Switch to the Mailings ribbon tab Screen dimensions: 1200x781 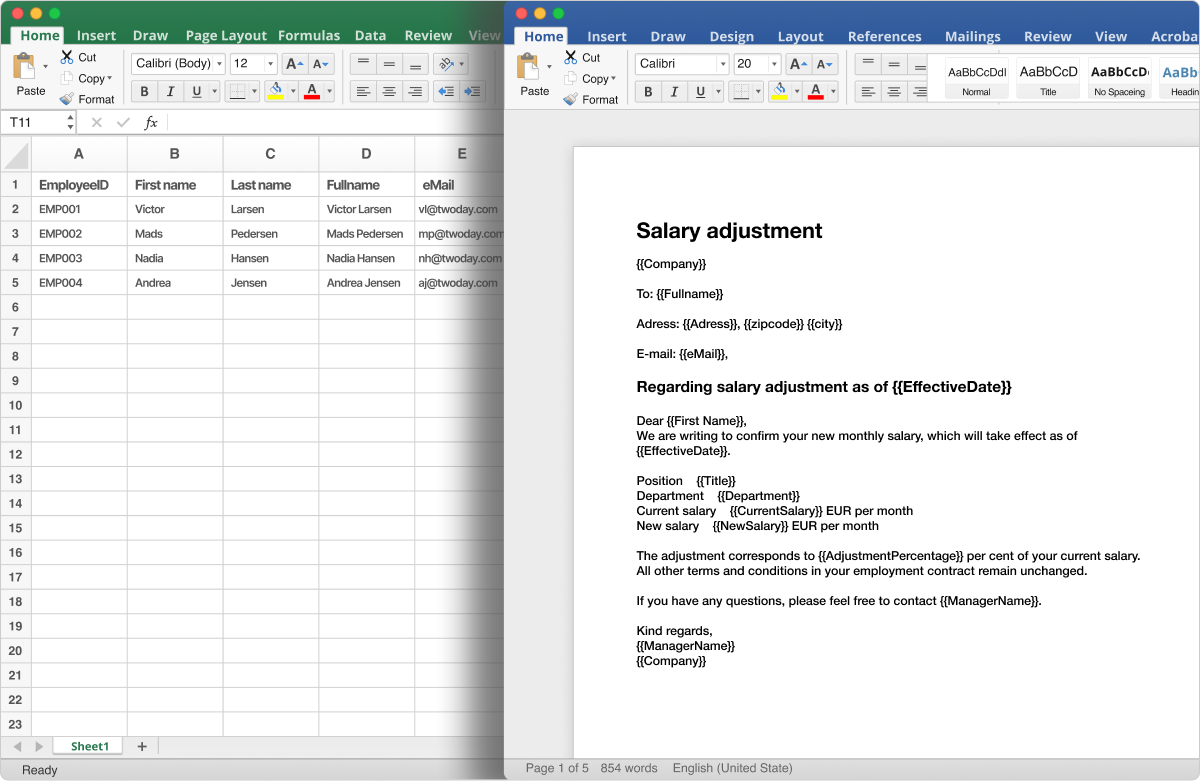(972, 36)
